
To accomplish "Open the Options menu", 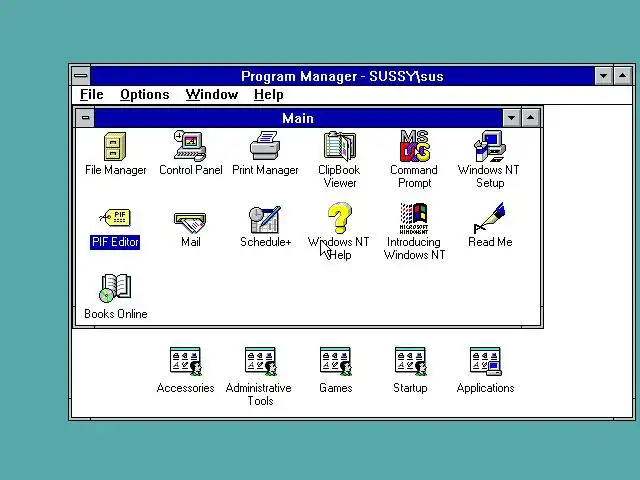I will (x=144, y=95).
